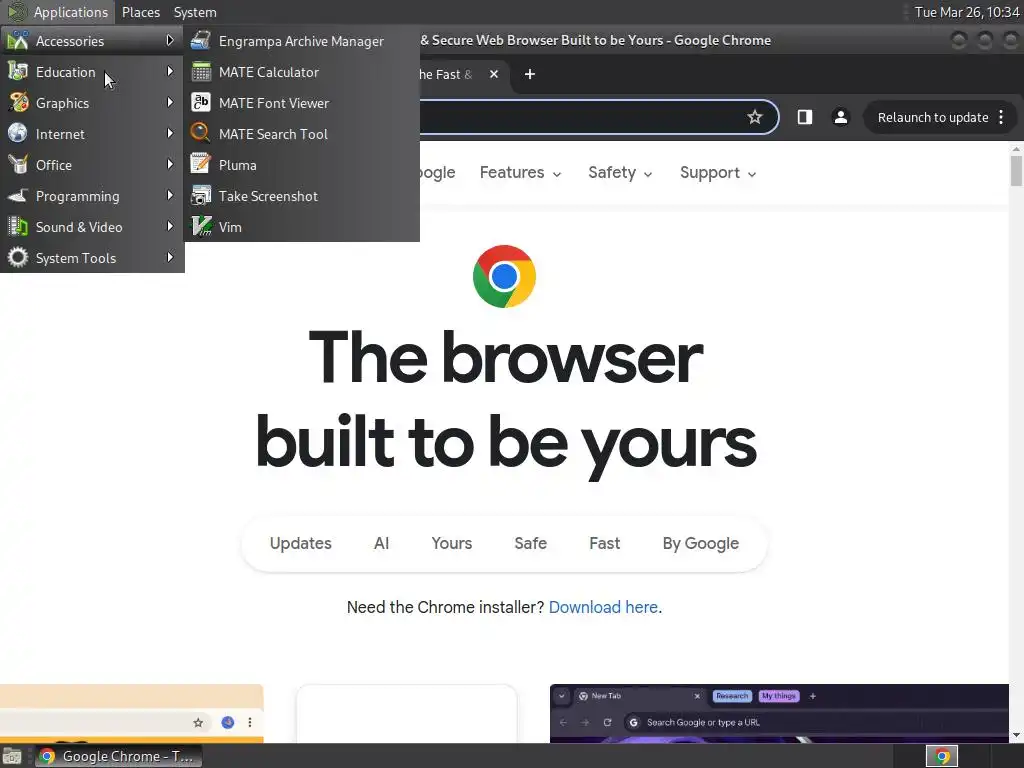Click the dark New Tab preview thumbnail
This screenshot has height=768, width=1024.
pyautogui.click(x=779, y=713)
